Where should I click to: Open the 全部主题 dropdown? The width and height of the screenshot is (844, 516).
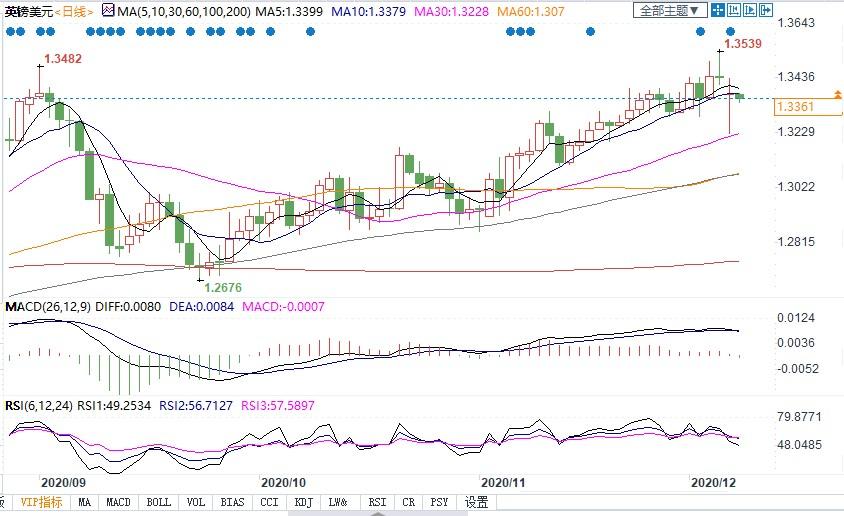pyautogui.click(x=670, y=10)
